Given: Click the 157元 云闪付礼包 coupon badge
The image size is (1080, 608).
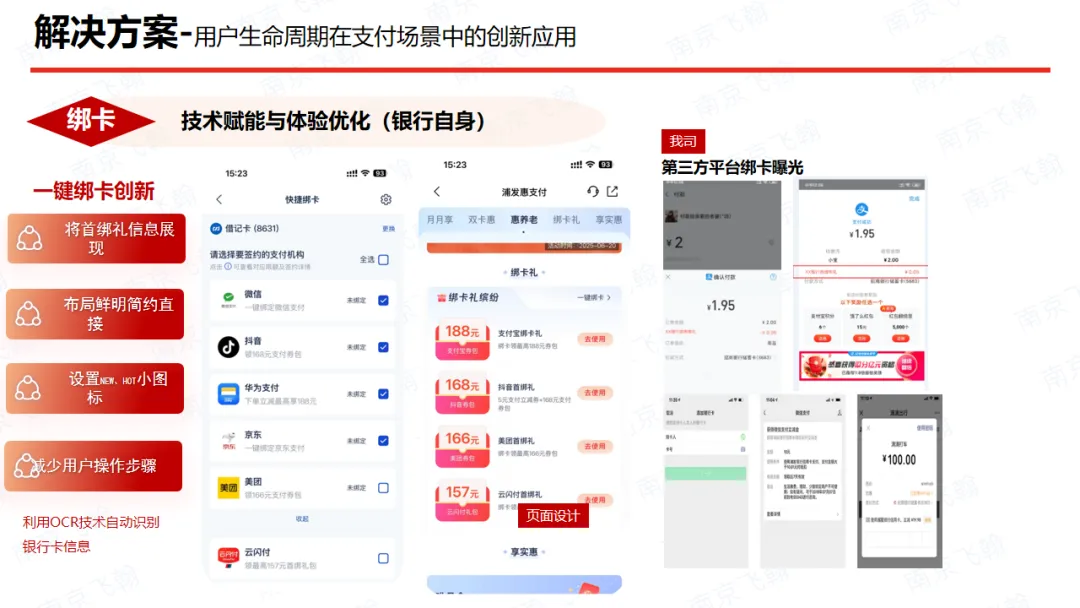Looking at the screenshot, I should point(462,501).
